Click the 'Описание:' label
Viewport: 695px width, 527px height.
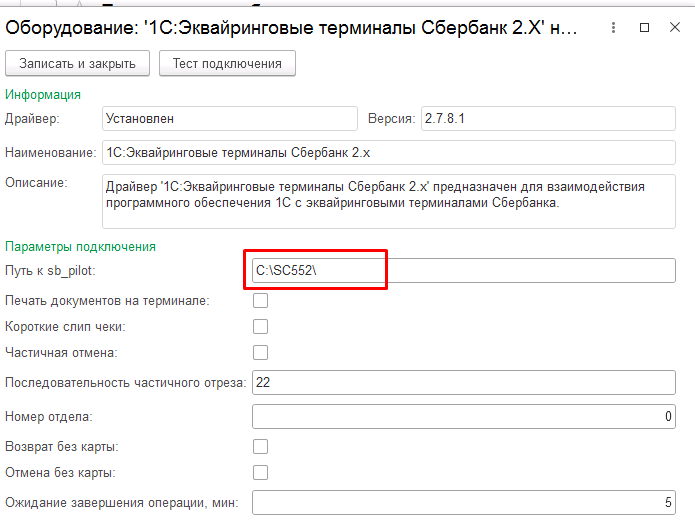36,183
